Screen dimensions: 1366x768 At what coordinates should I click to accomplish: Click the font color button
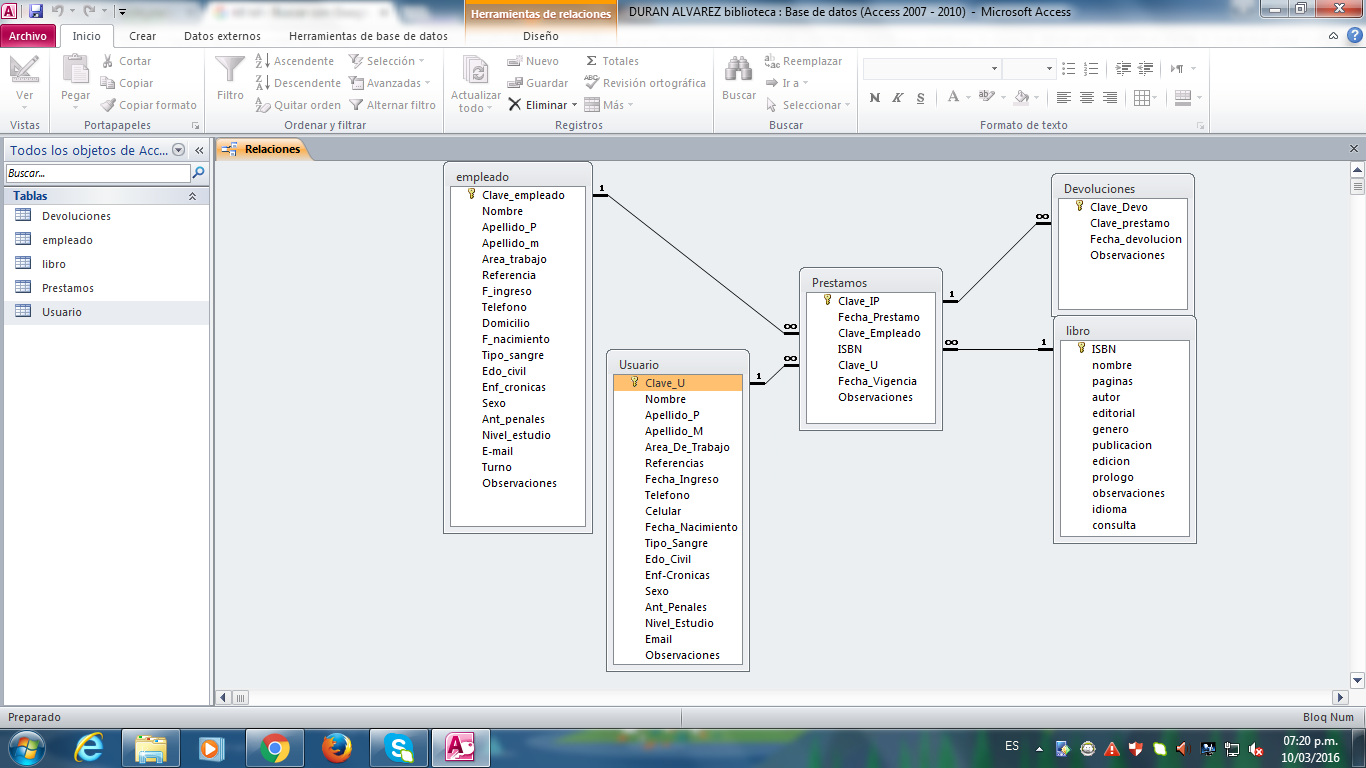point(953,98)
